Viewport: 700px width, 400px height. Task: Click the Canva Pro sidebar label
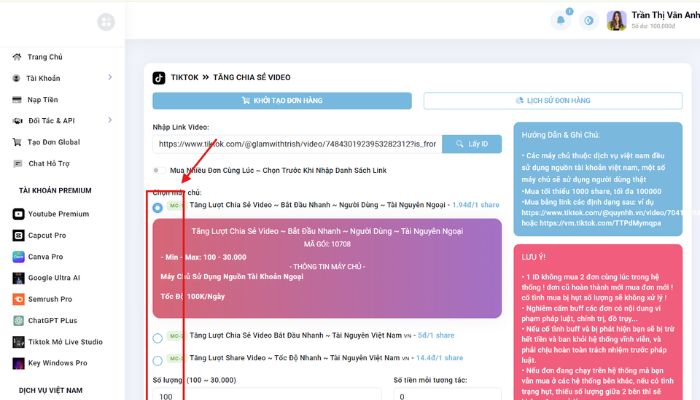point(46,257)
